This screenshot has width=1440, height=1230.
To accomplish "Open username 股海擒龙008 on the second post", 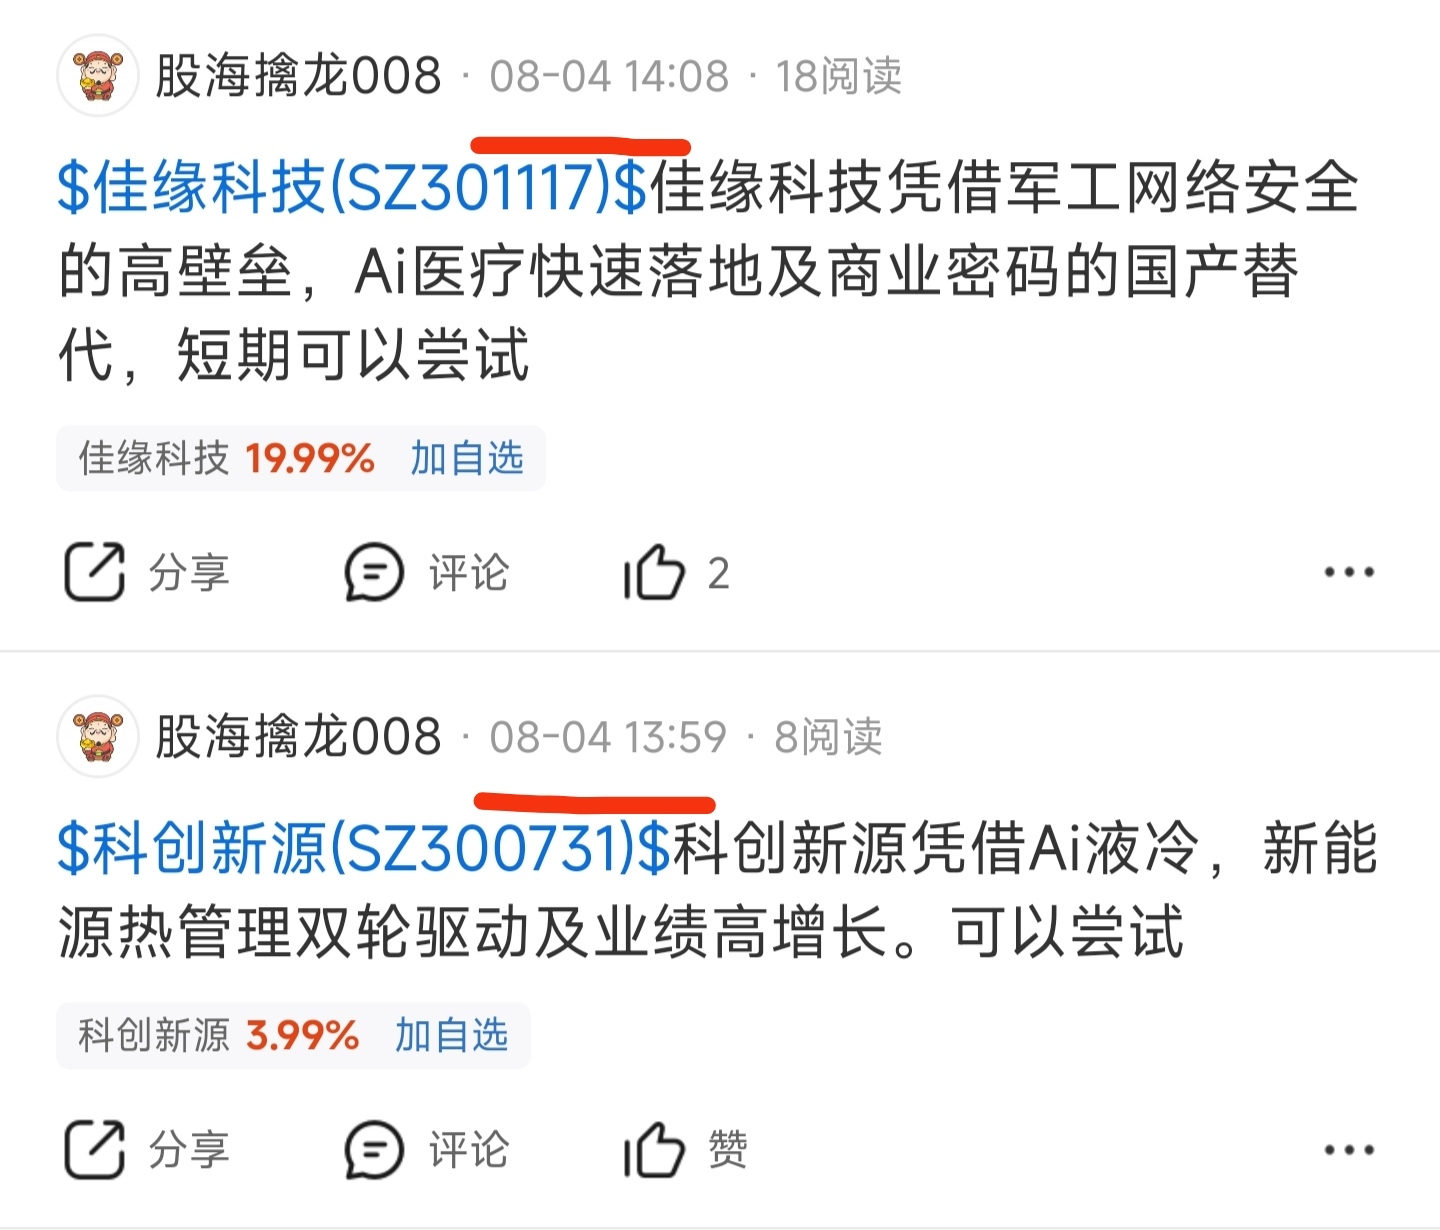I will coord(298,737).
